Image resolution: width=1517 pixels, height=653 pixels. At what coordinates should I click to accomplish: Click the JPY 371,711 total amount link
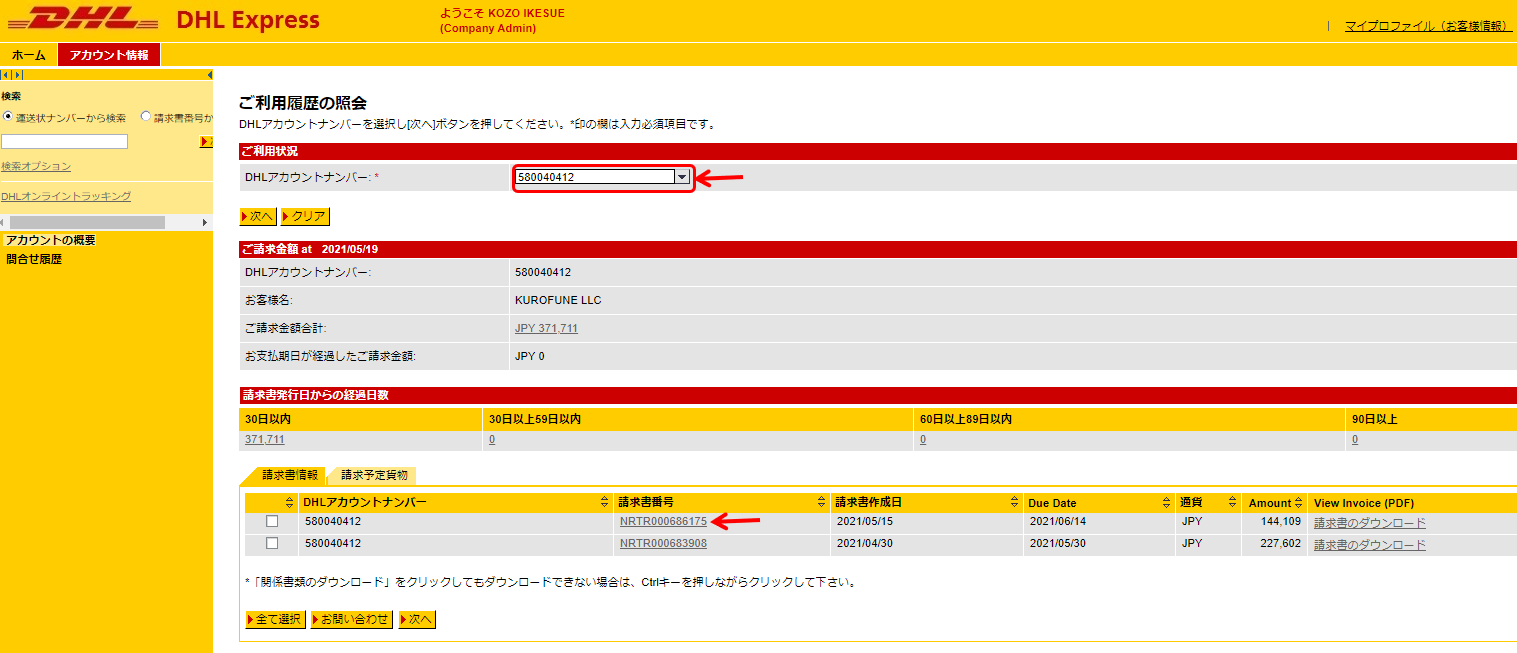[x=546, y=328]
